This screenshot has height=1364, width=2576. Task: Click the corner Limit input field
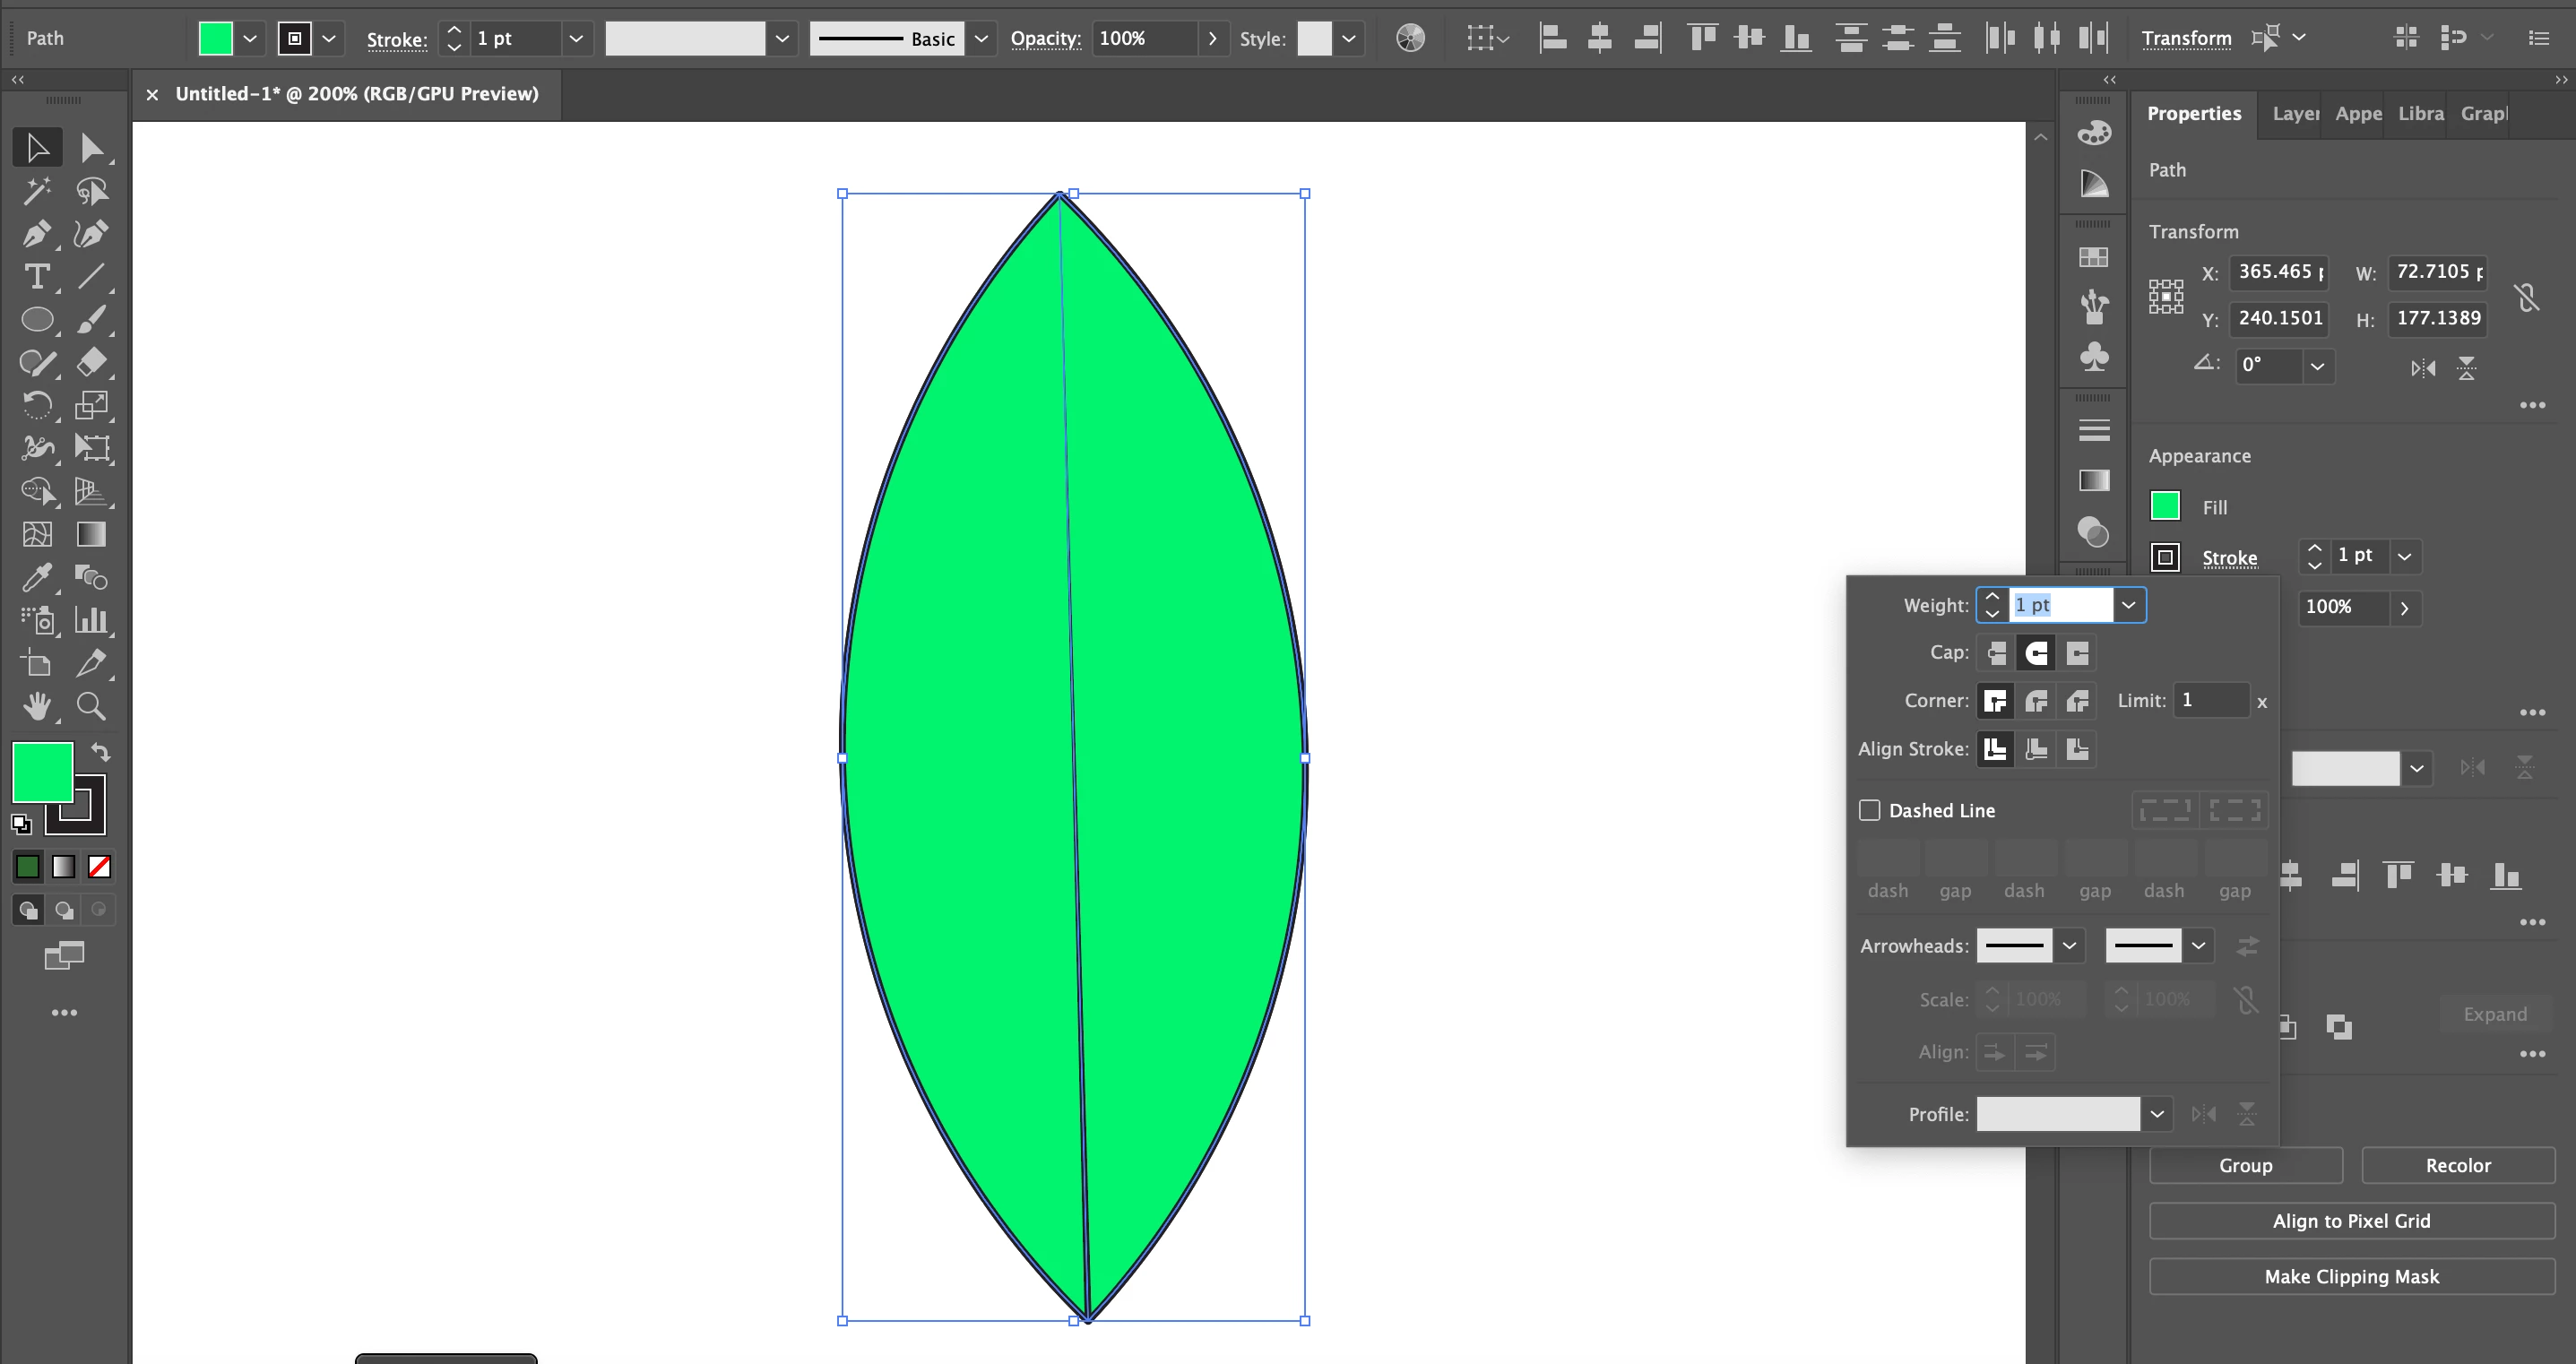tap(2211, 700)
